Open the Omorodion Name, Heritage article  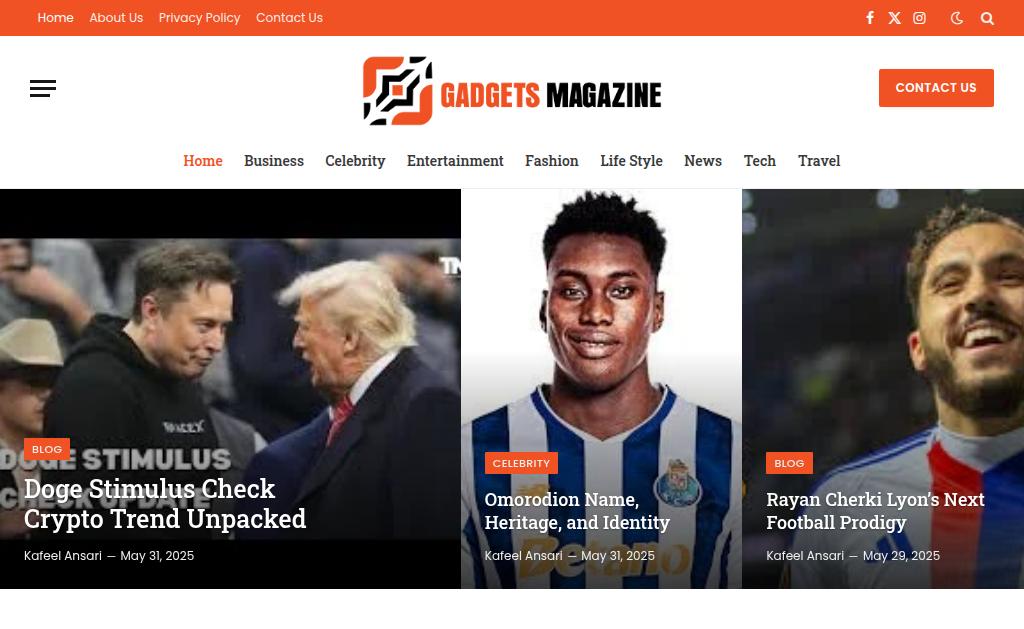[577, 511]
